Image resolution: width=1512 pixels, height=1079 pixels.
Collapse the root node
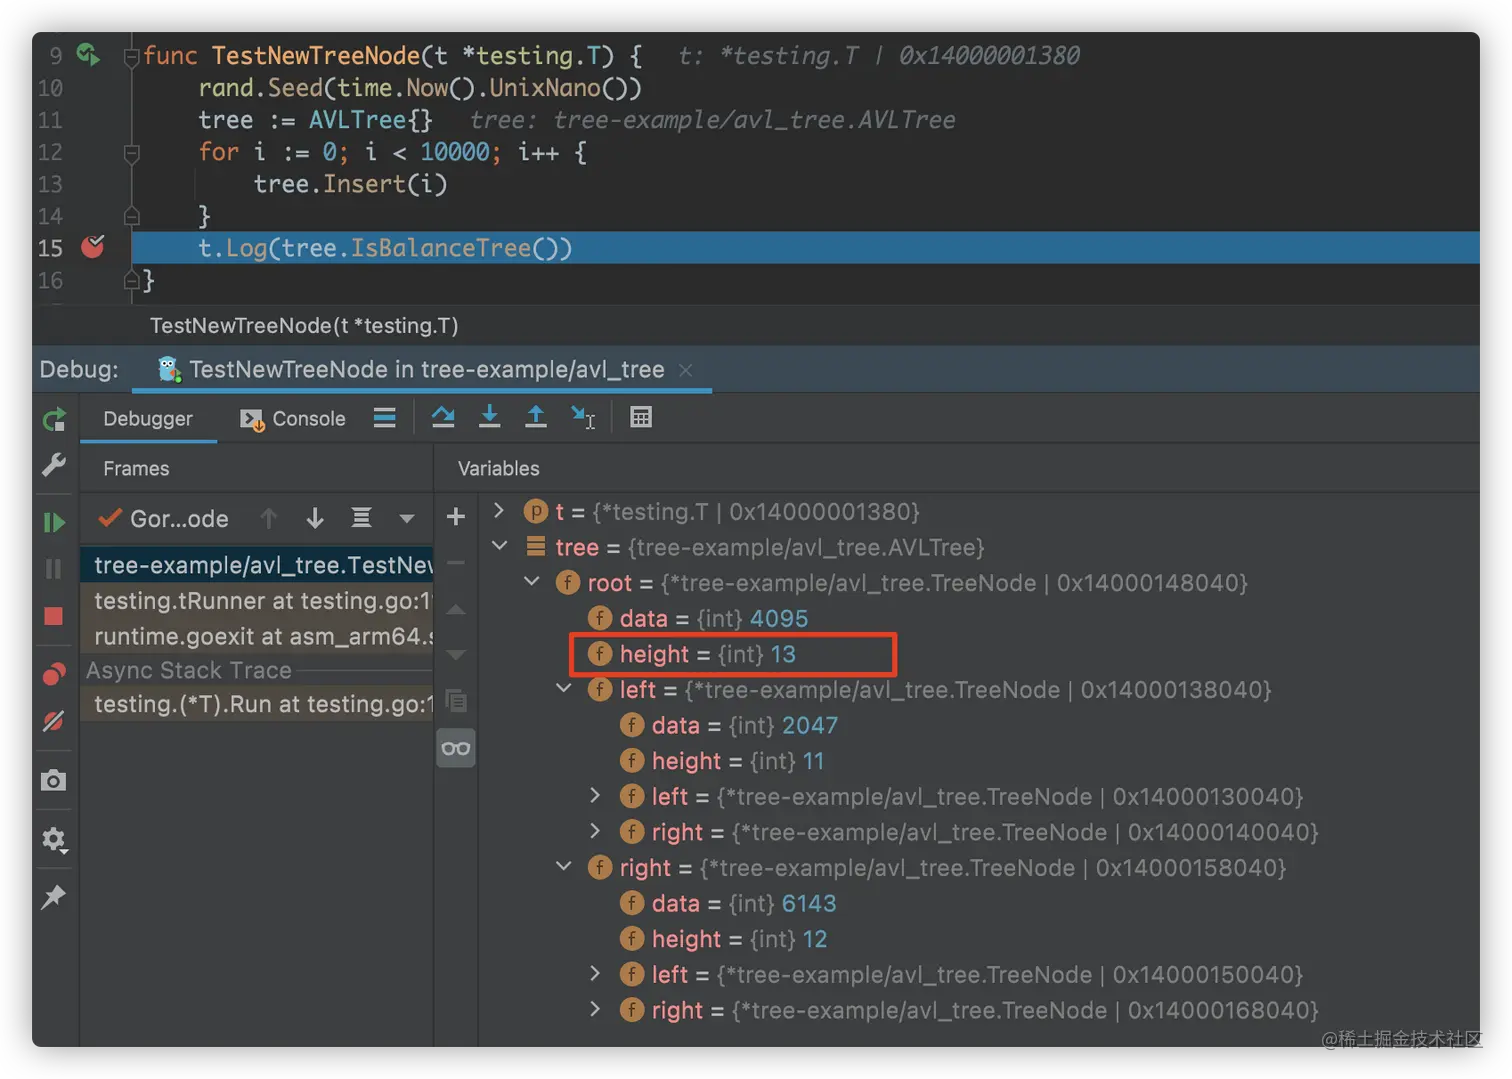[x=532, y=582]
